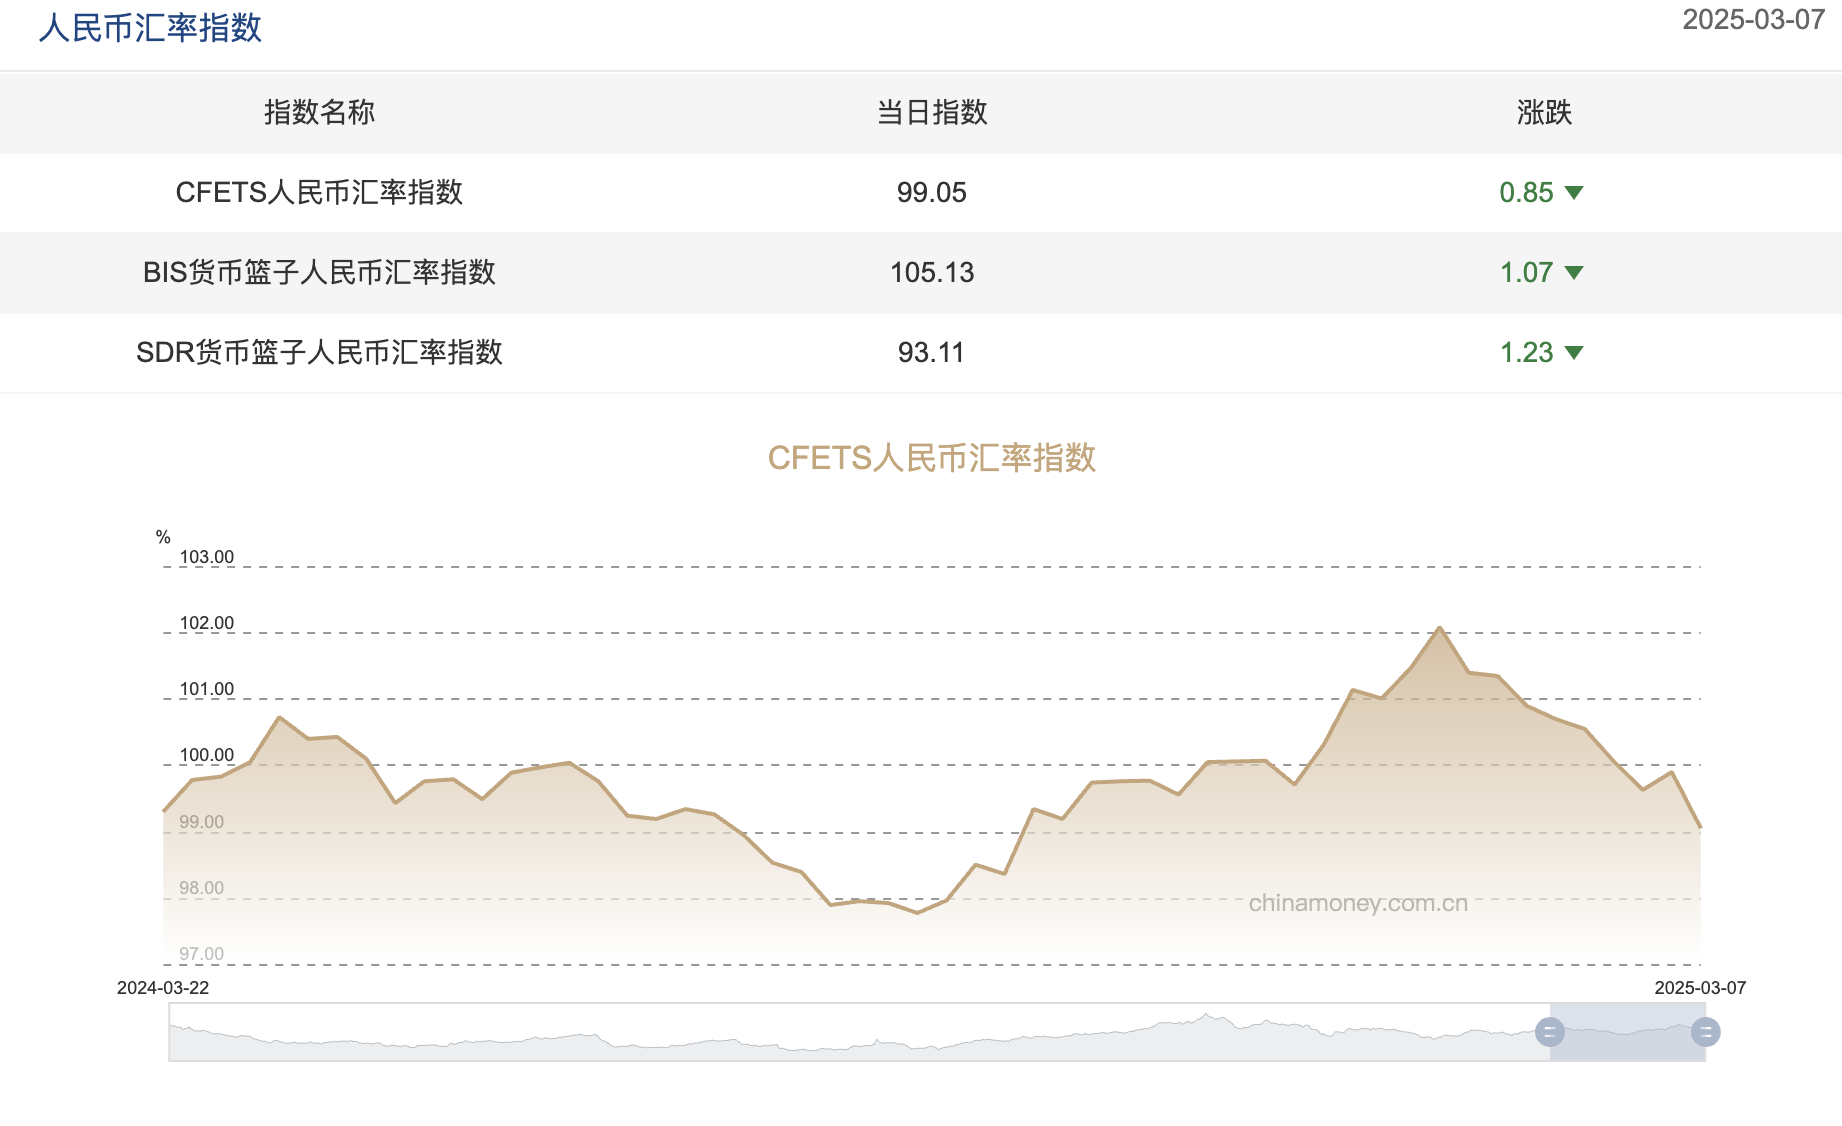Click the 指数名称 column header
Viewport: 1842px width, 1126px height.
321,113
